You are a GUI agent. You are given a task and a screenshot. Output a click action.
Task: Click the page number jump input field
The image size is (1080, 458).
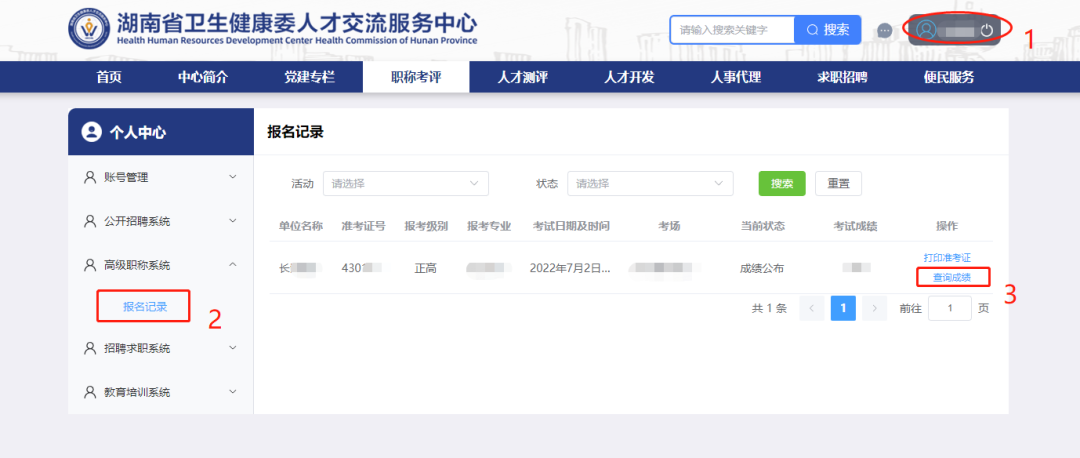(x=949, y=308)
